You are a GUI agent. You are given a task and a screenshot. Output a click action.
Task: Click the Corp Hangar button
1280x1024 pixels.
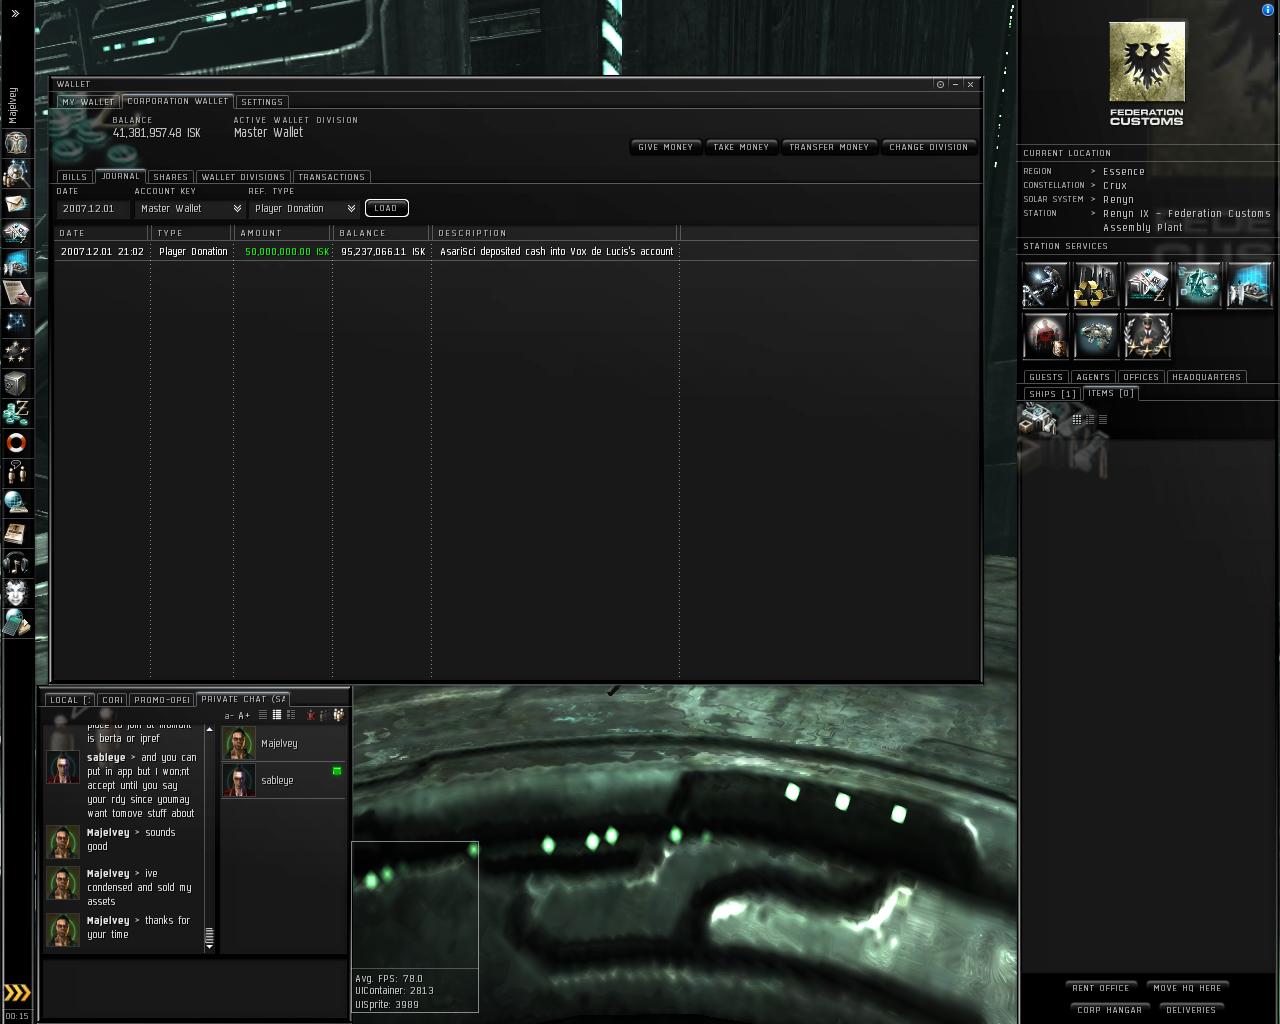(x=1109, y=1010)
